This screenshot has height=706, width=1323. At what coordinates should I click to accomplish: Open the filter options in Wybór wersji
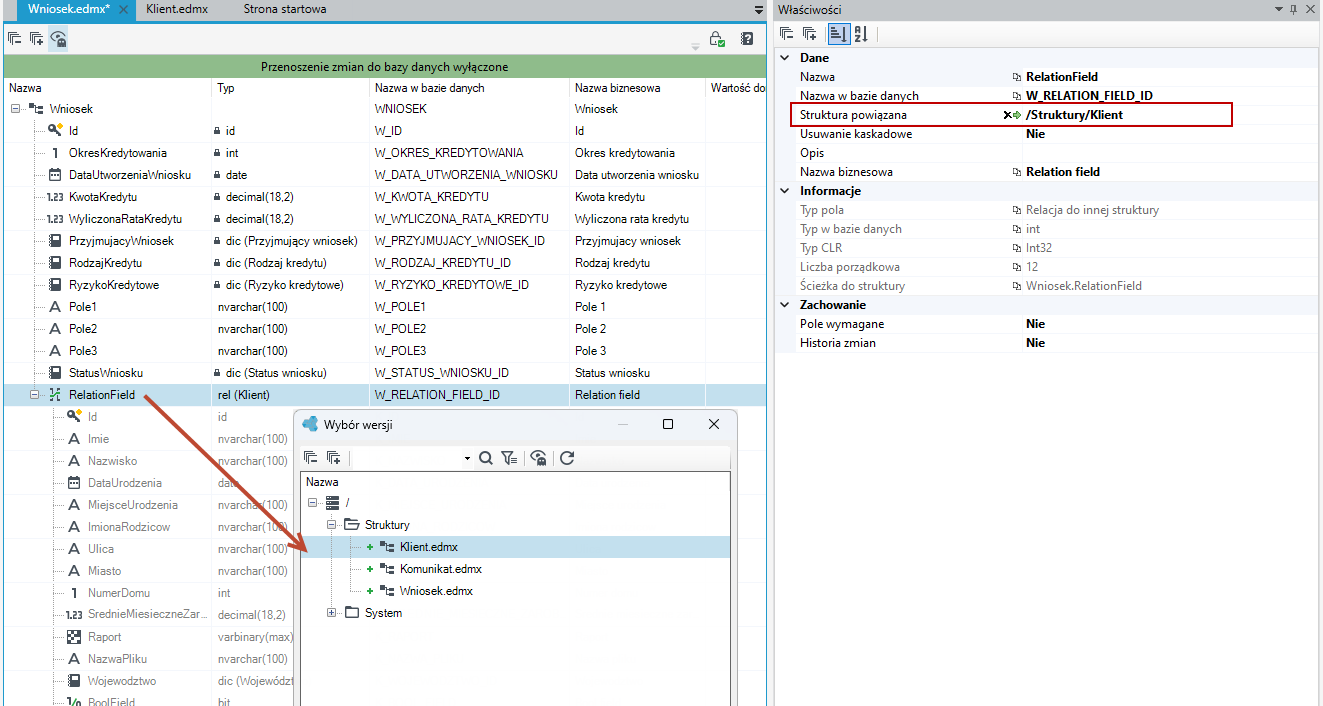pyautogui.click(x=510, y=458)
